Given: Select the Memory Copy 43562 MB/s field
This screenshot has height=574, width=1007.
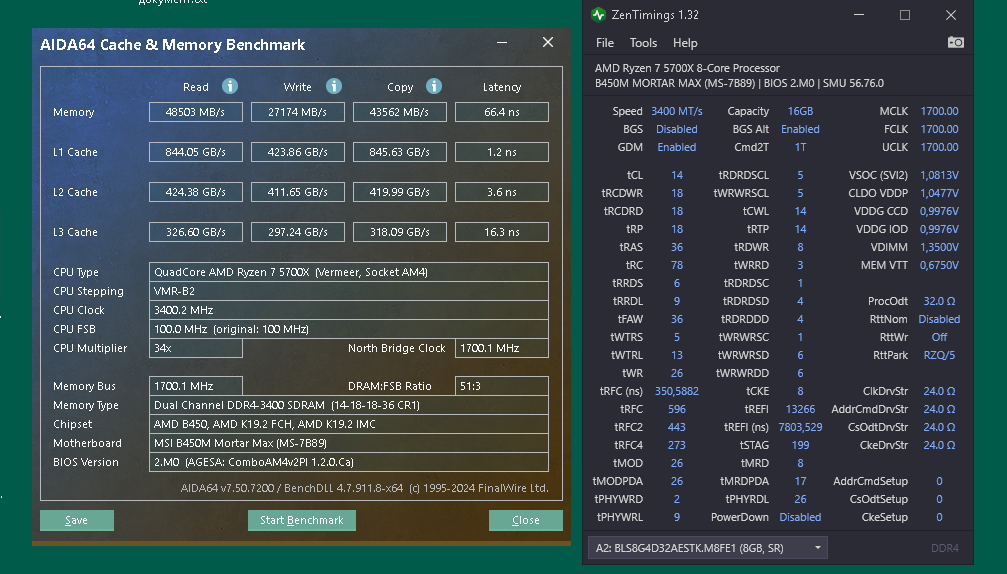Looking at the screenshot, I should point(399,112).
